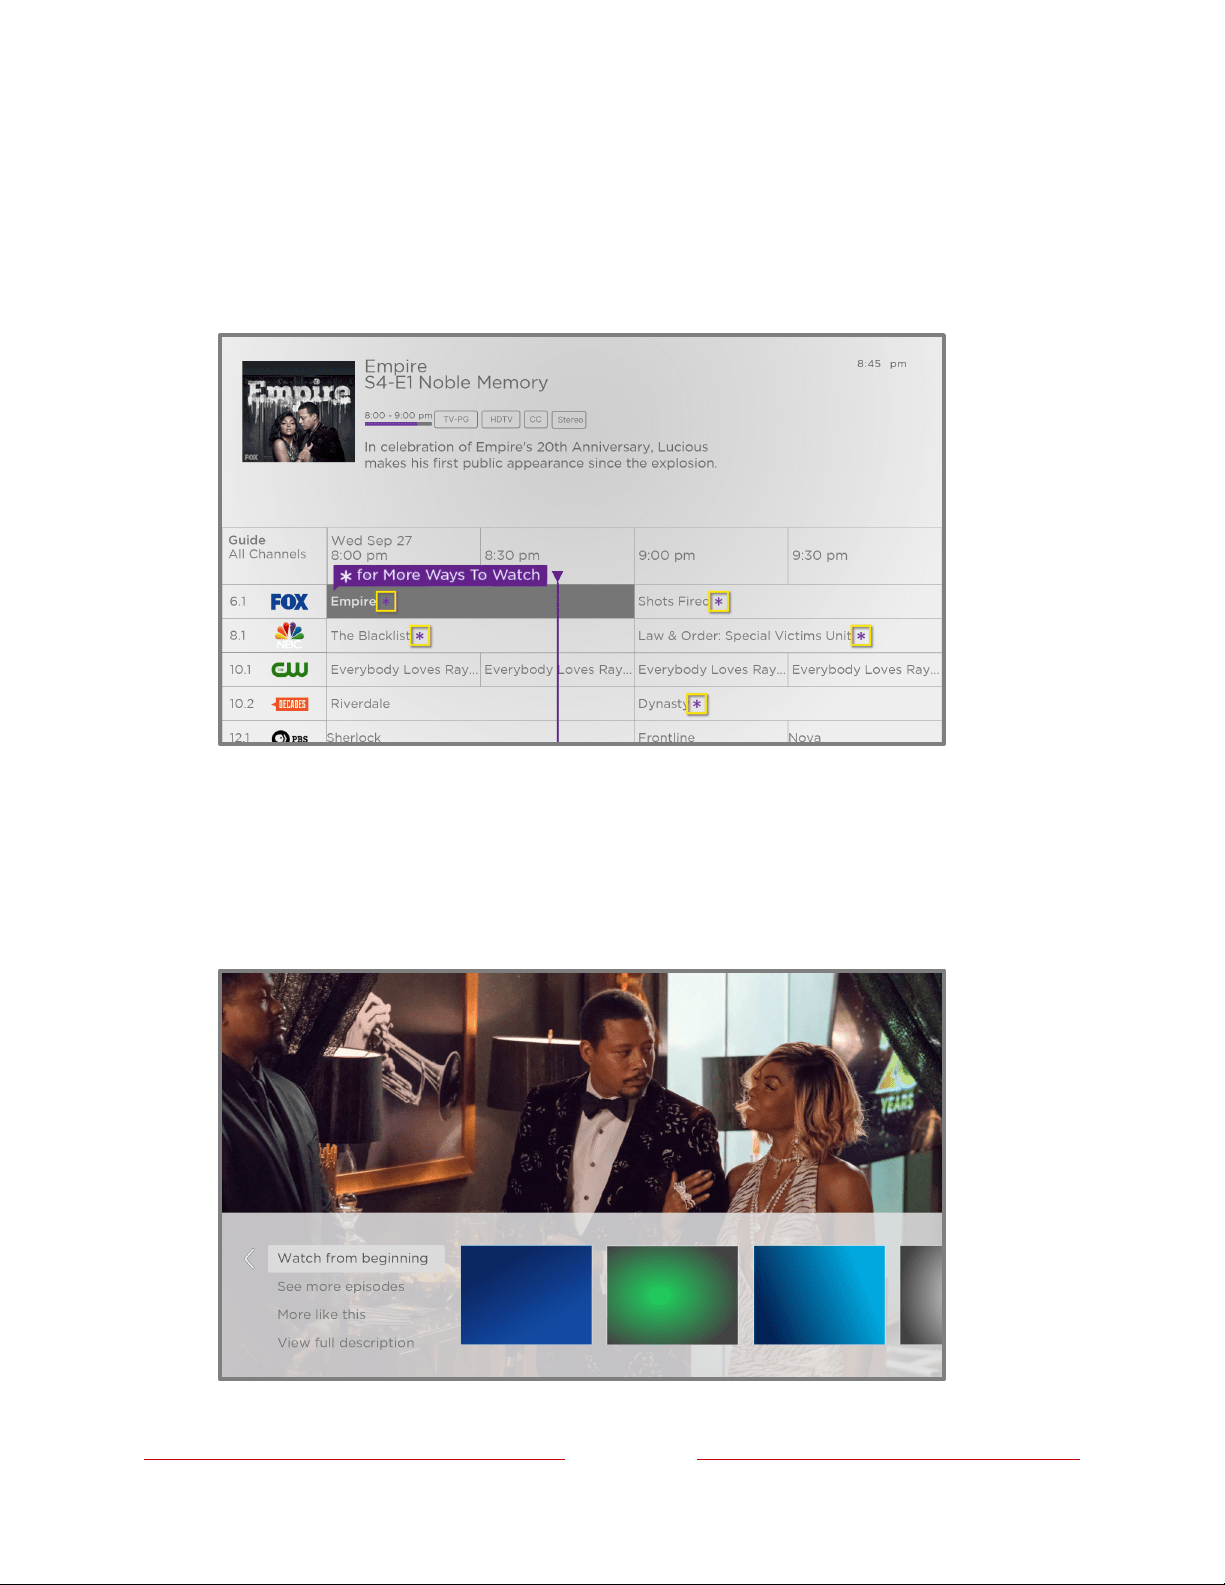Select the Sherlock program cell
Image resolution: width=1225 pixels, height=1585 pixels.
click(x=480, y=734)
